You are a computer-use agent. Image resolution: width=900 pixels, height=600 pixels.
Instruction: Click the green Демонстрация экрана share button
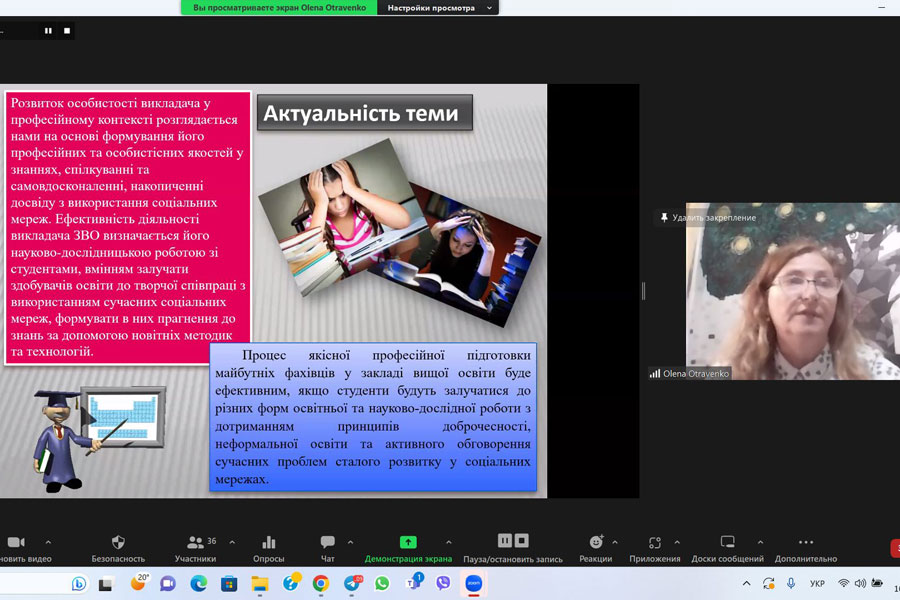(408, 543)
